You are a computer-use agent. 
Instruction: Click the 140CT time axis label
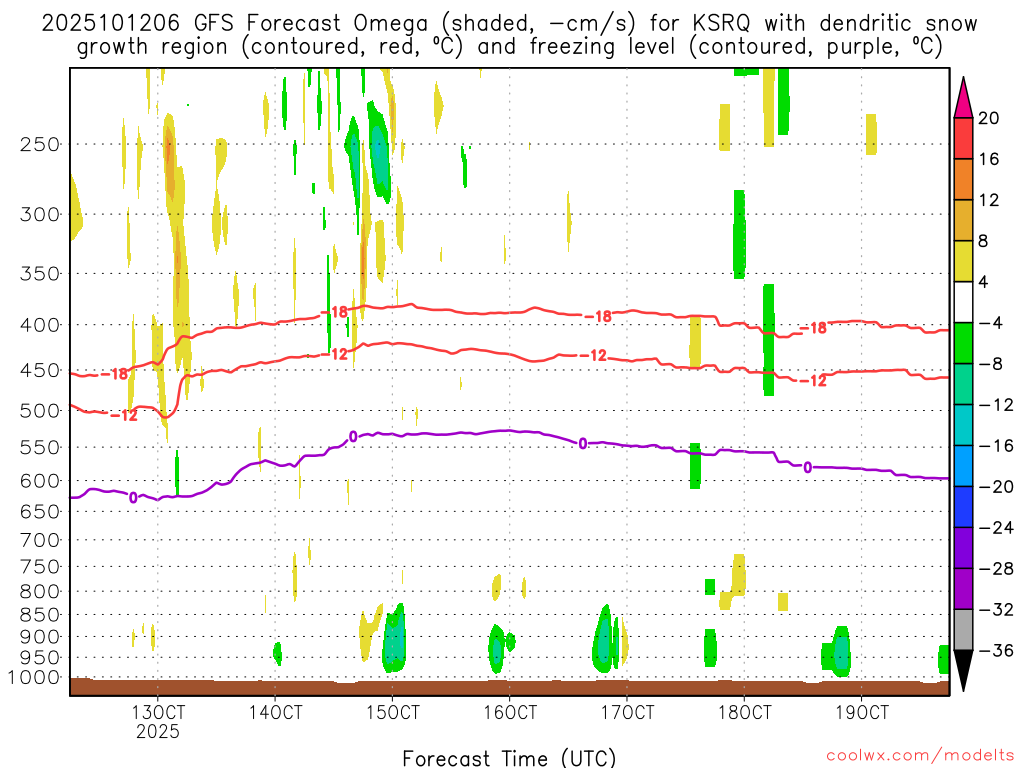click(x=275, y=712)
